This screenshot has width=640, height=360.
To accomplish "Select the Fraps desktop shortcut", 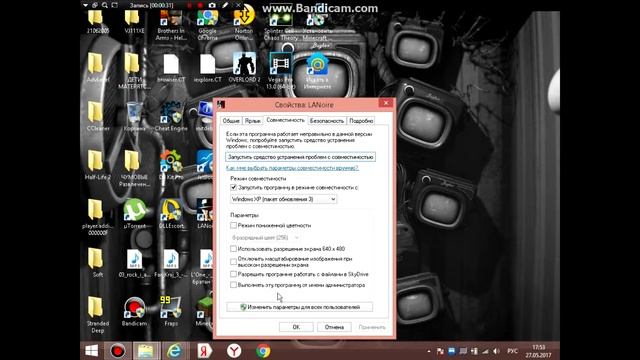I will point(171,311).
